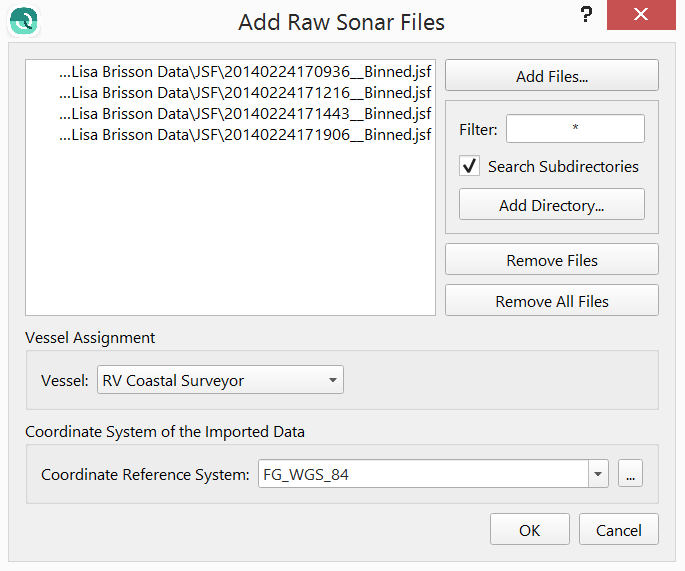Click empty area of the file list
Viewport: 685px width, 571px height.
click(230, 240)
